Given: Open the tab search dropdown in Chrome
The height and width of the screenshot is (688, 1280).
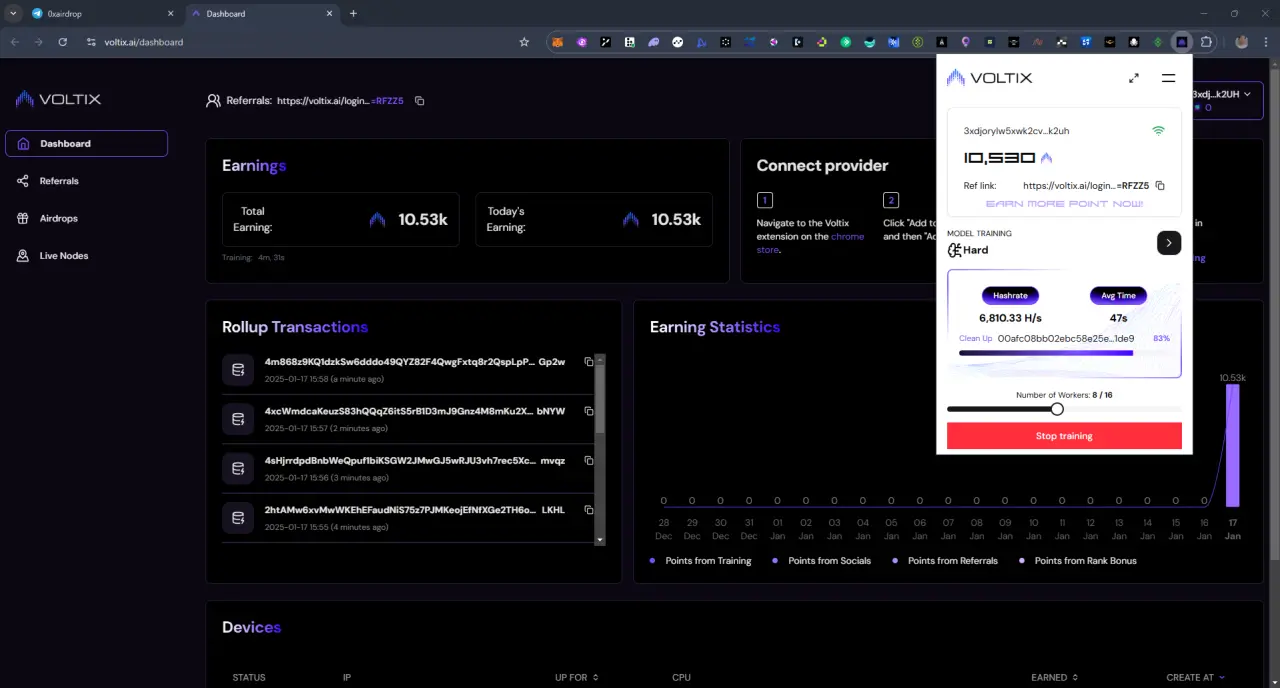Looking at the screenshot, I should [x=13, y=14].
